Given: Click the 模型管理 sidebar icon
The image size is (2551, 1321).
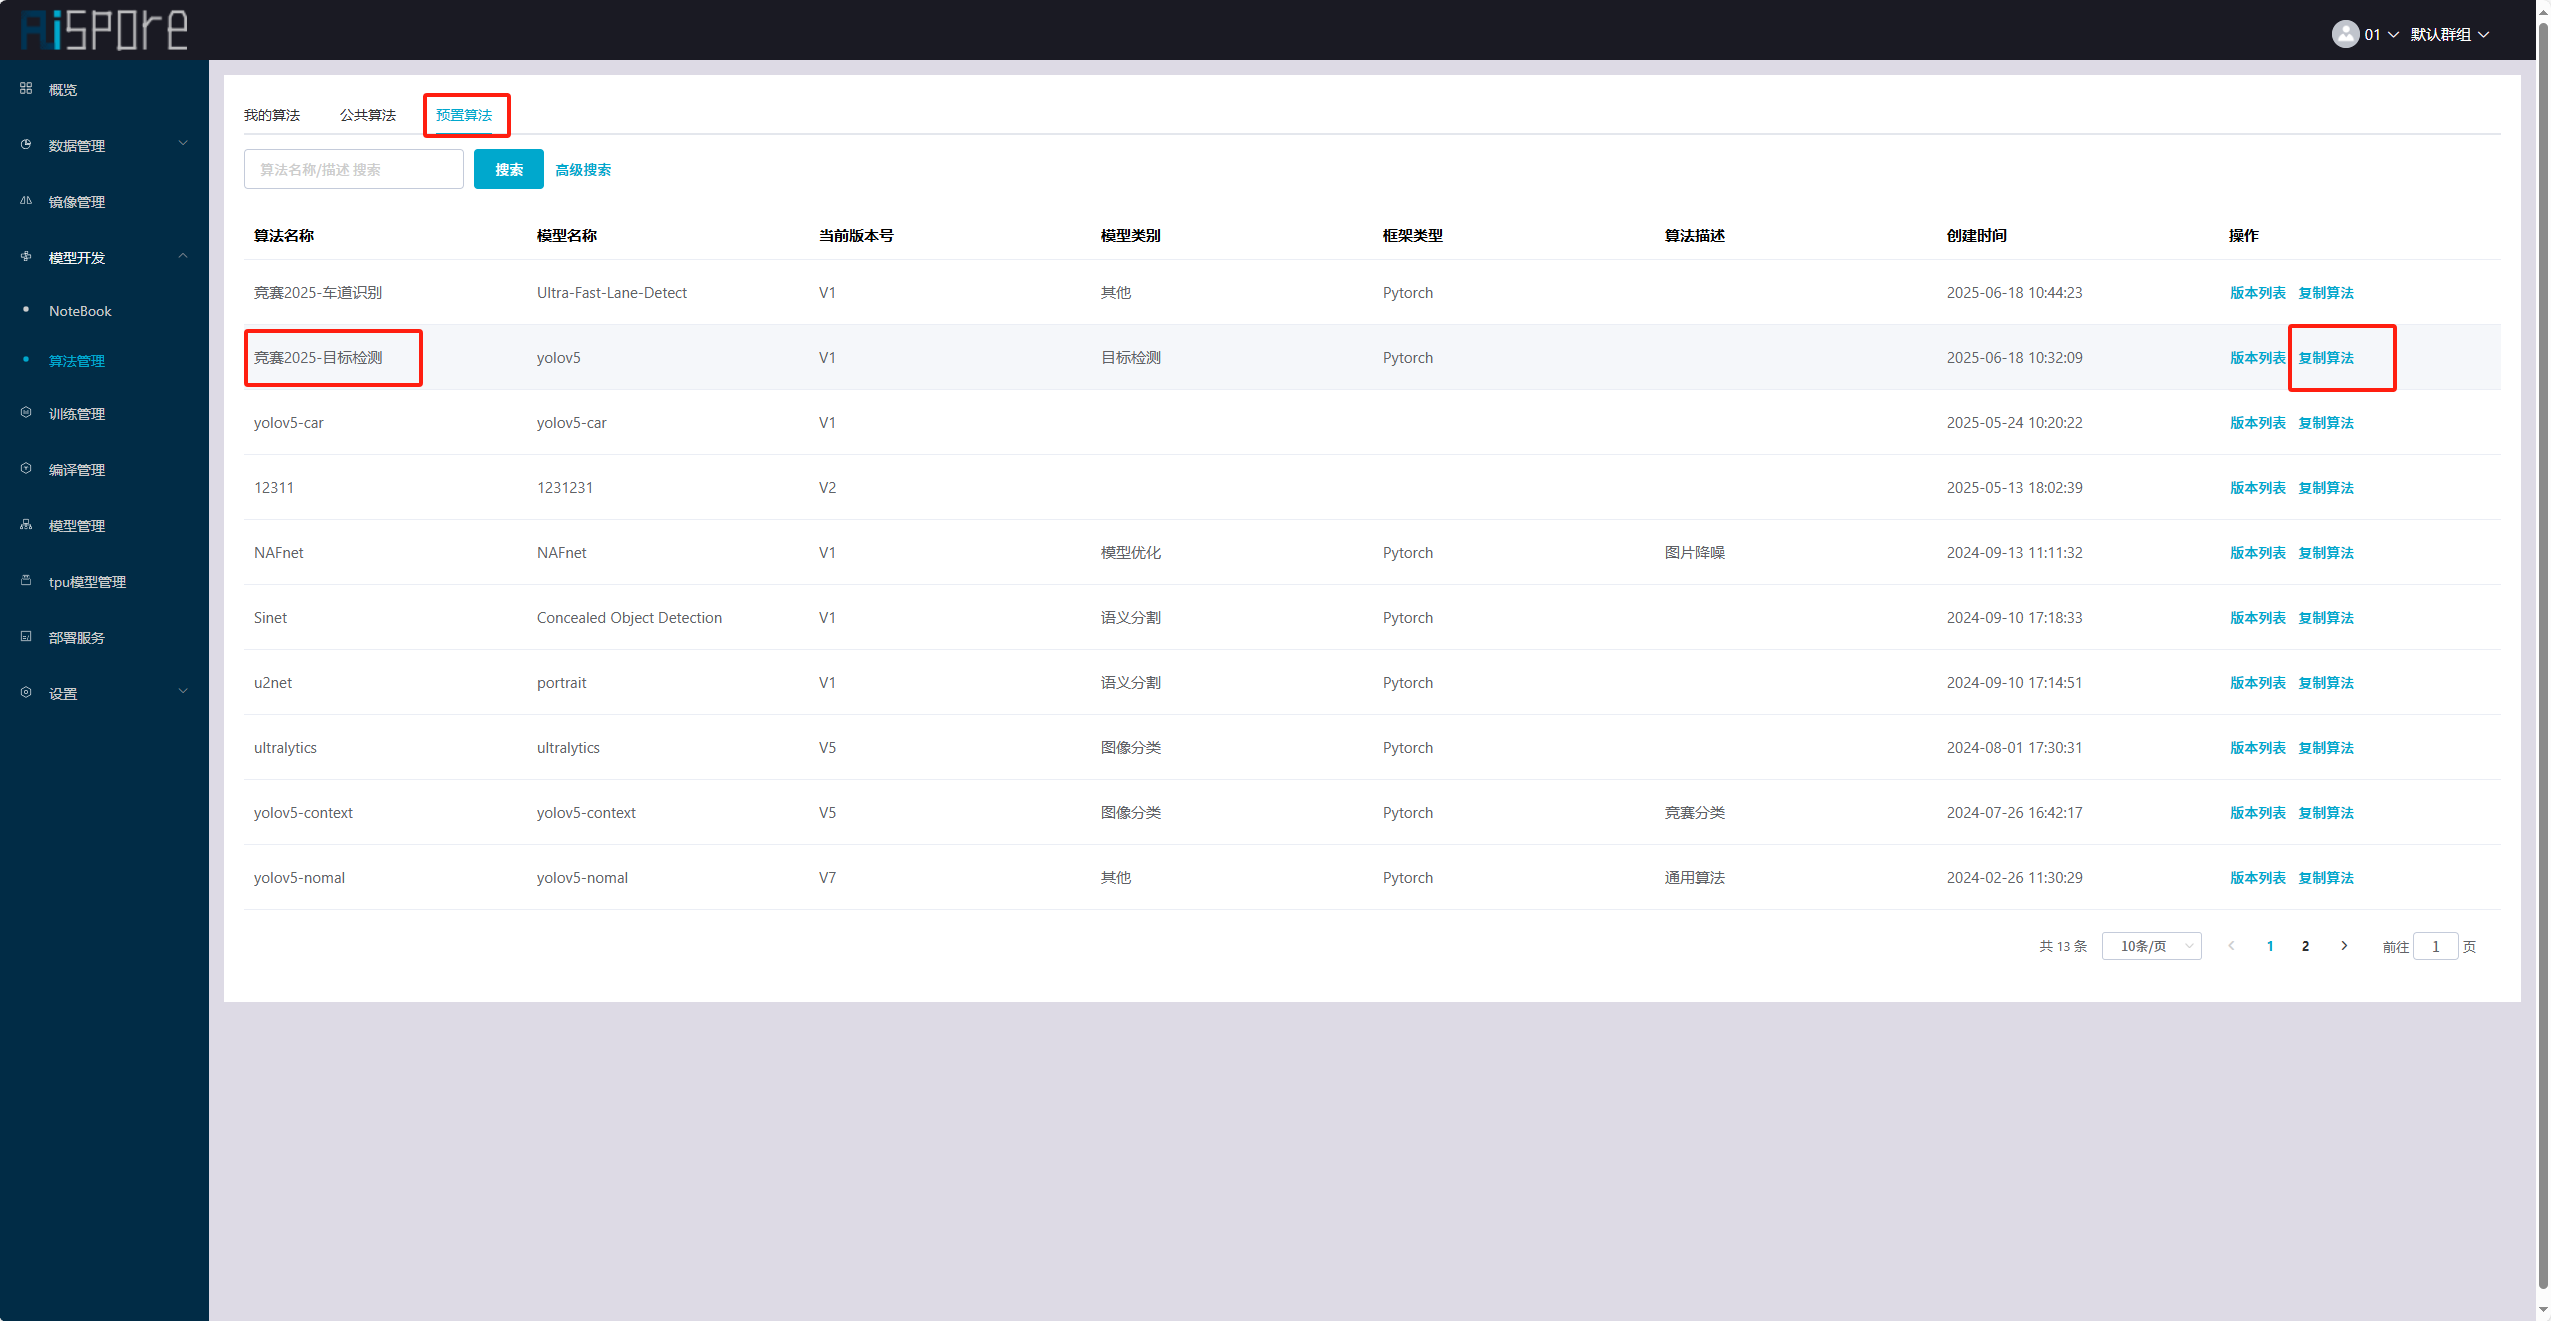Looking at the screenshot, I should (26, 525).
